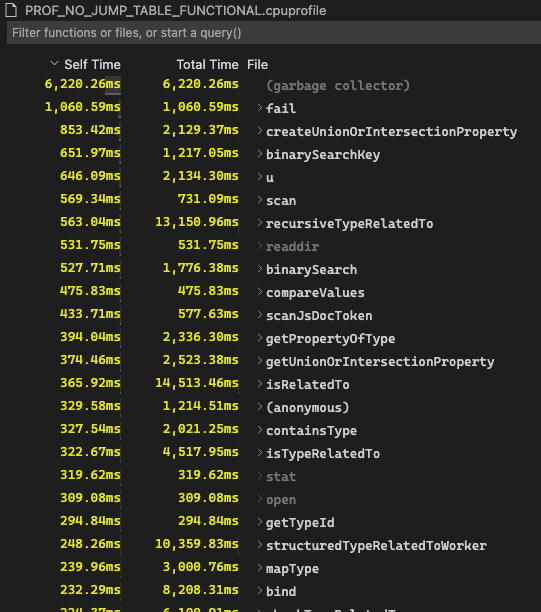This screenshot has height=612, width=541.
Task: Expand the (anonymous) row chevron
Action: pos(260,407)
